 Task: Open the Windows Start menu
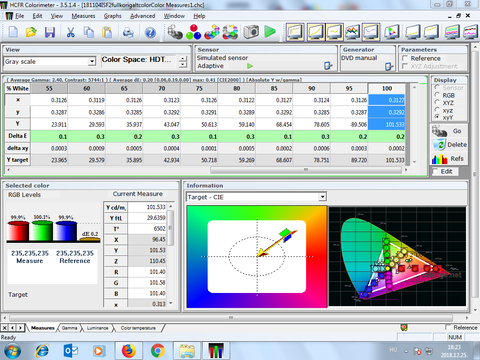click(13, 351)
